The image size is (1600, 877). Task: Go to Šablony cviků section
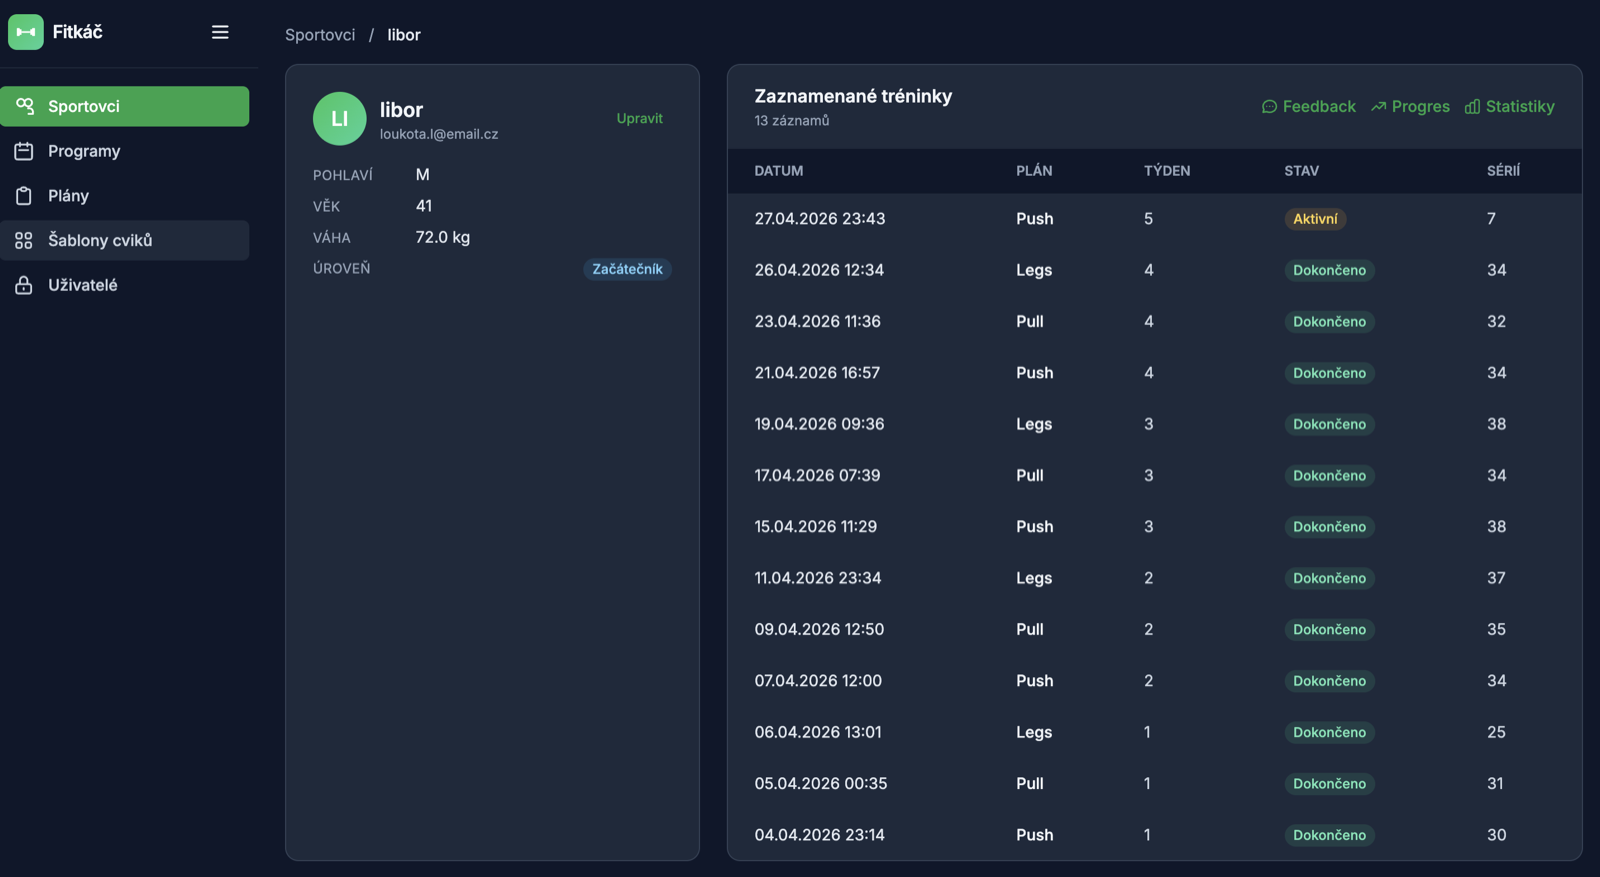(125, 240)
